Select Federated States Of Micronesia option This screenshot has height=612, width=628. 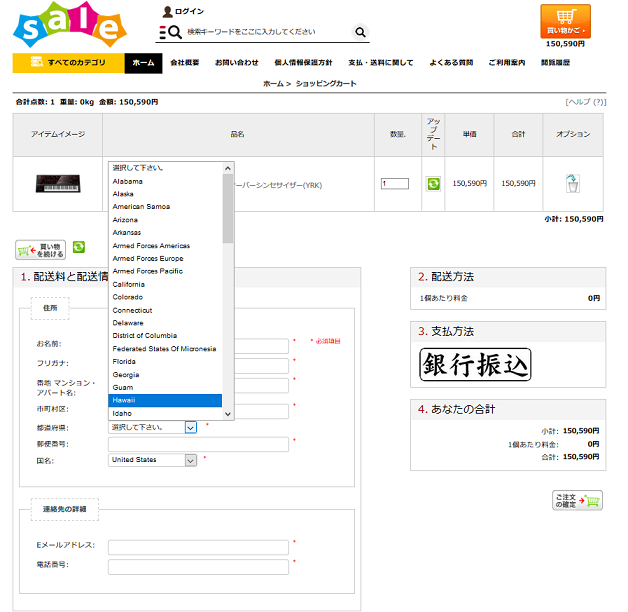point(165,349)
